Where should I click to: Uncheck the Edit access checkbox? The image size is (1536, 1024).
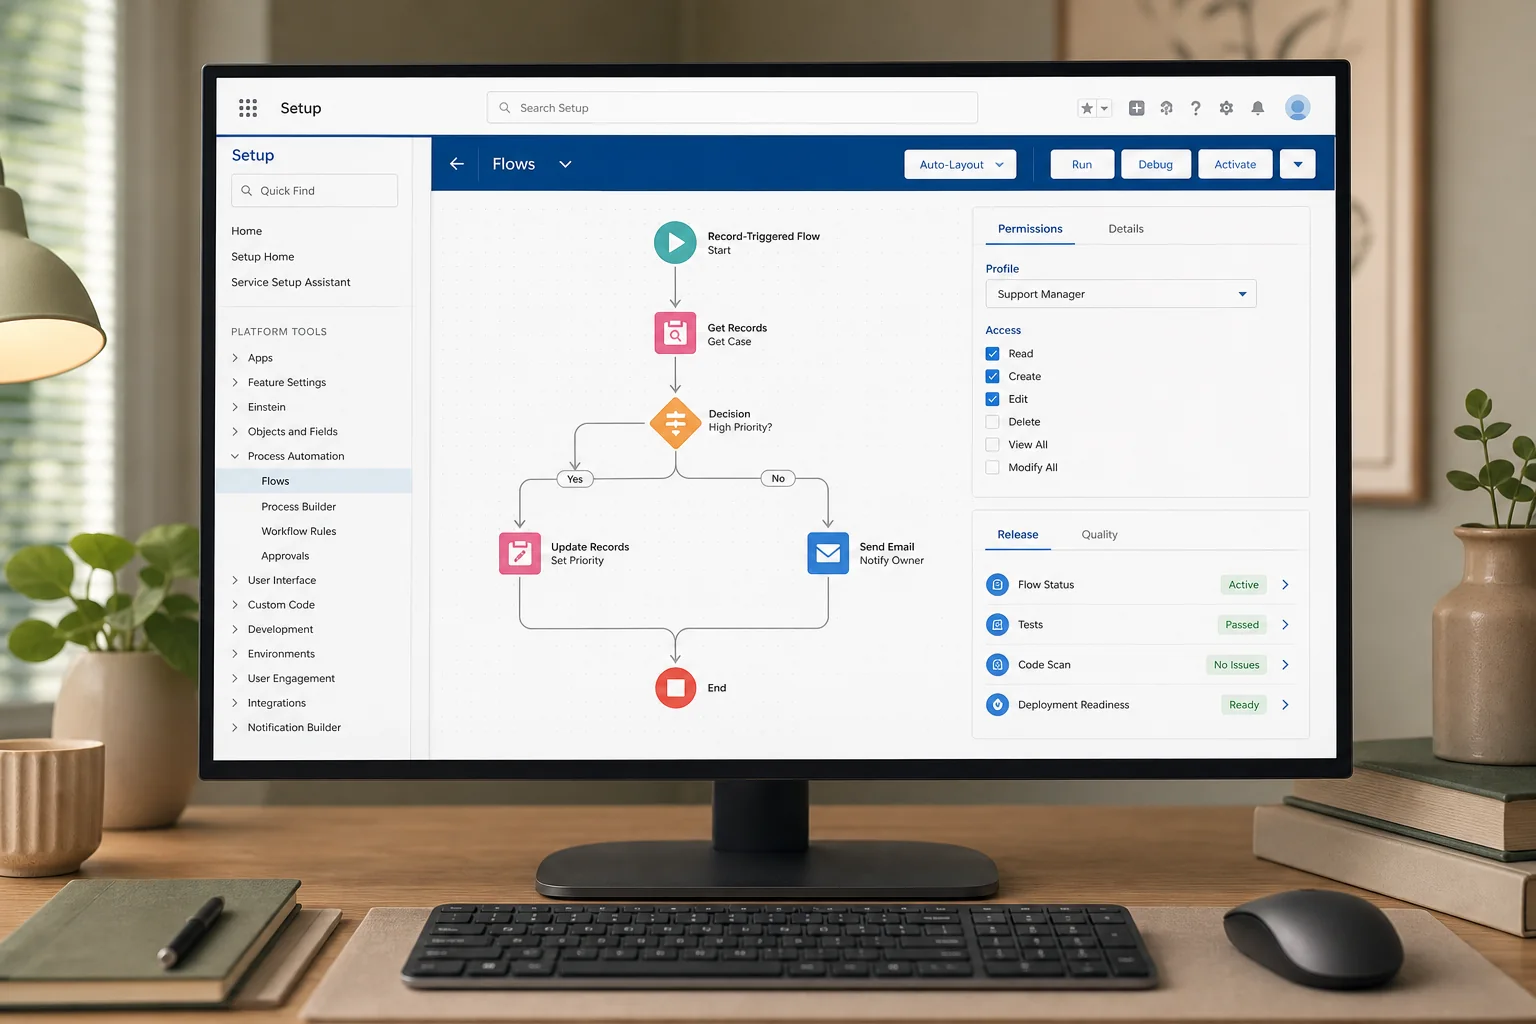point(992,399)
